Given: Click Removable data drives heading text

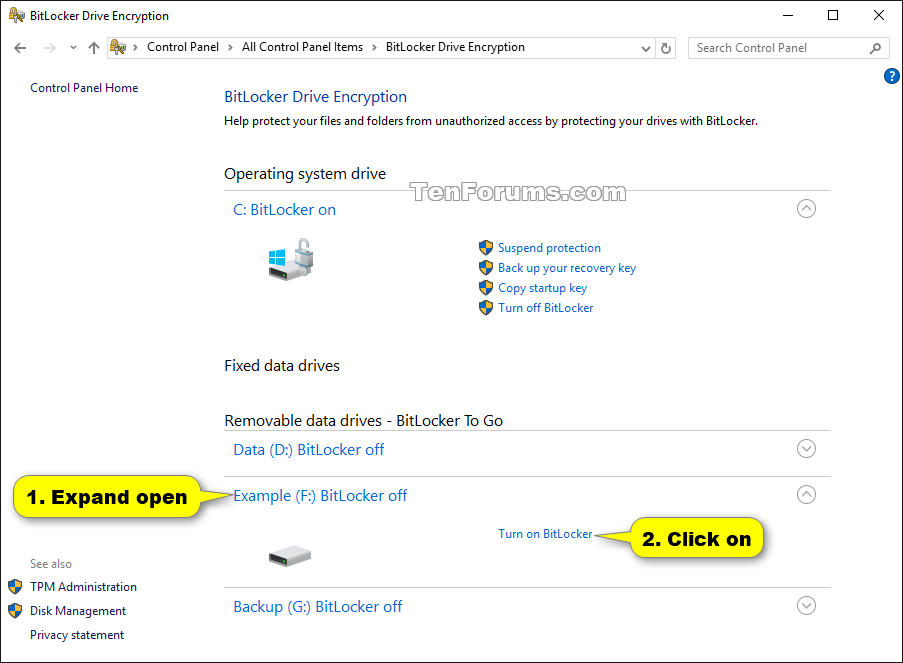Looking at the screenshot, I should coord(363,420).
